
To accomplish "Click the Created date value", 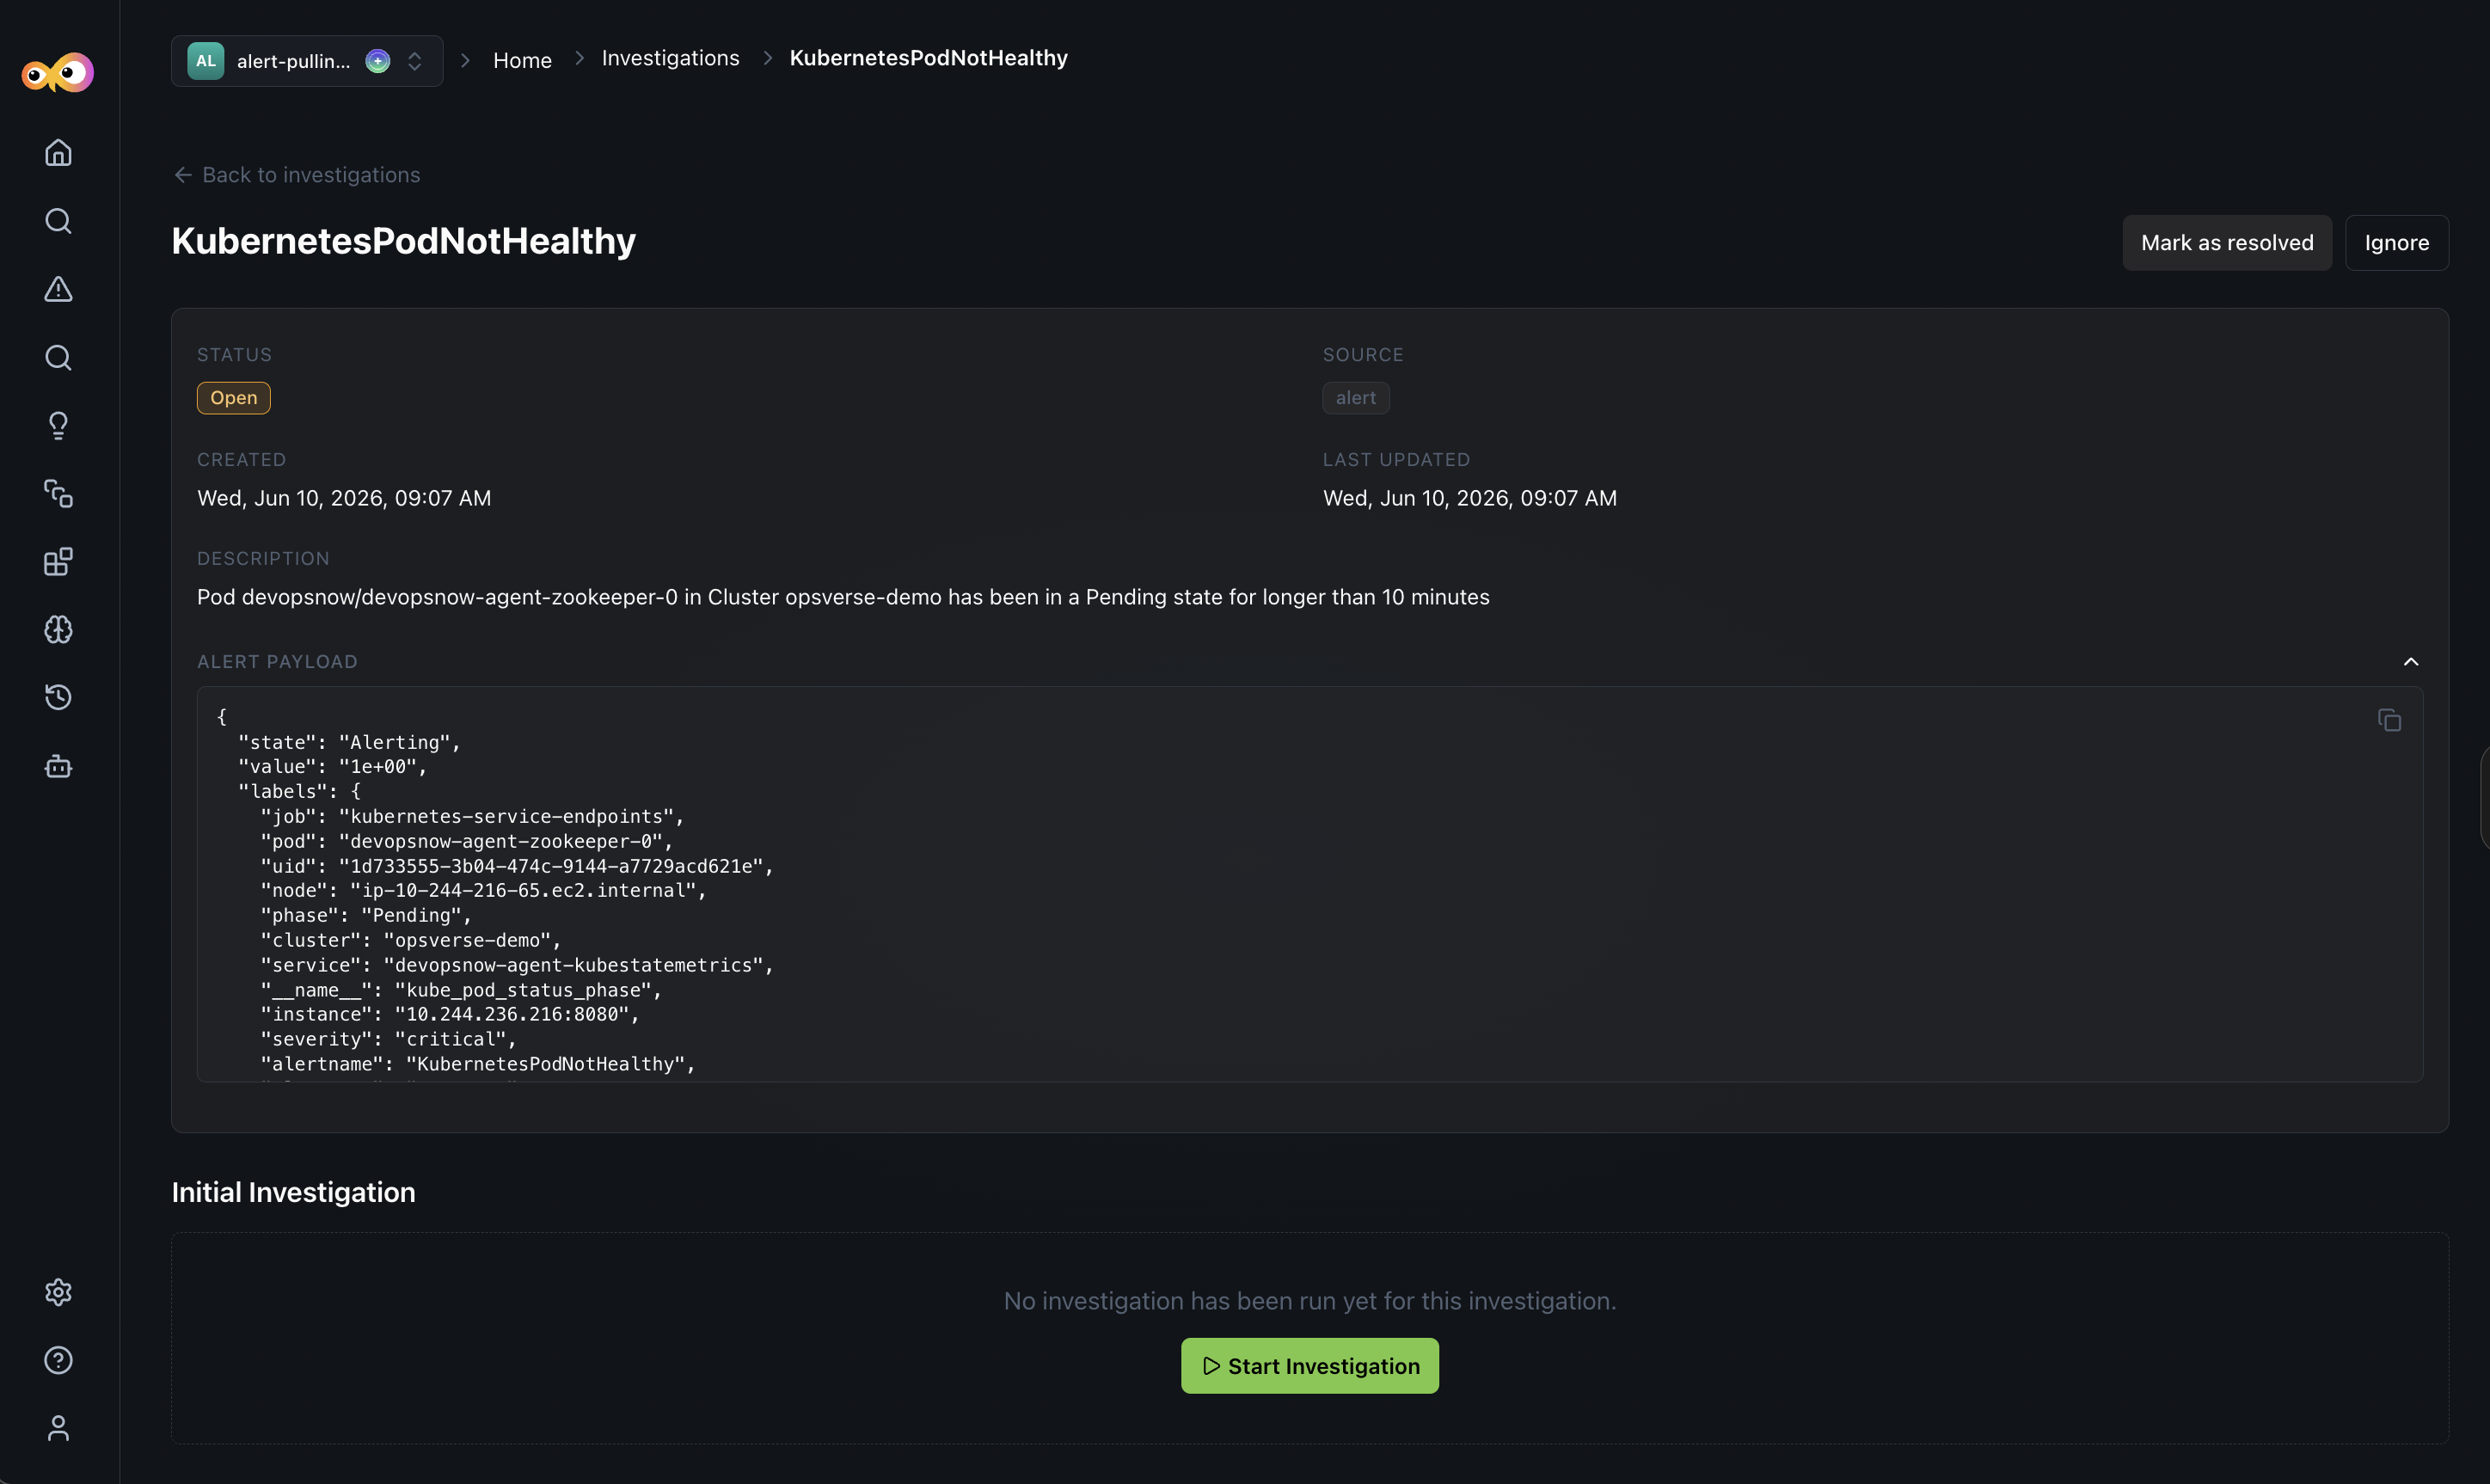I will pyautogui.click(x=344, y=498).
